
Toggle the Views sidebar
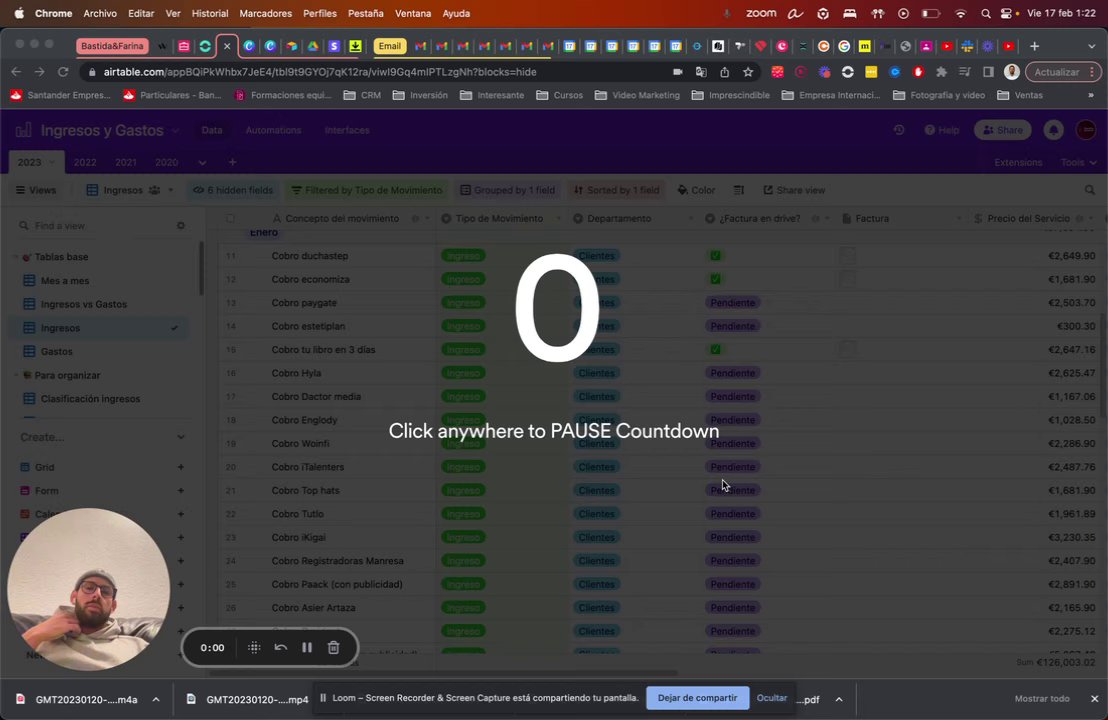click(x=36, y=190)
